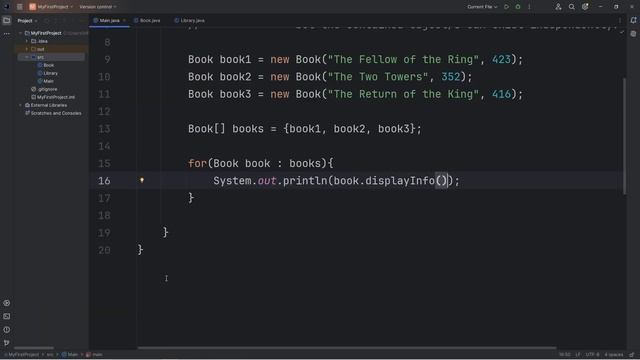This screenshot has height=360, width=640.
Task: Open more run actions menu
Action: pyautogui.click(x=529, y=7)
